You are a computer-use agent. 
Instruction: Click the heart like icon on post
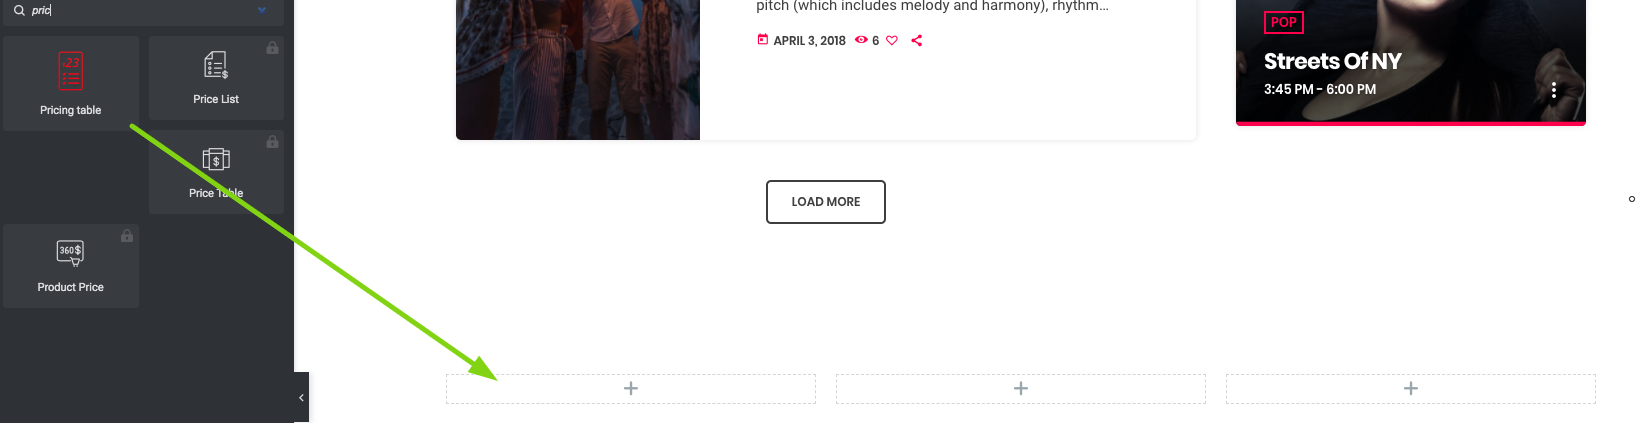click(892, 41)
